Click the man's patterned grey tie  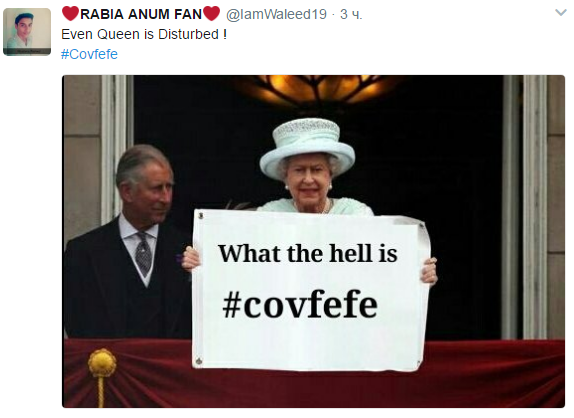click(x=143, y=254)
